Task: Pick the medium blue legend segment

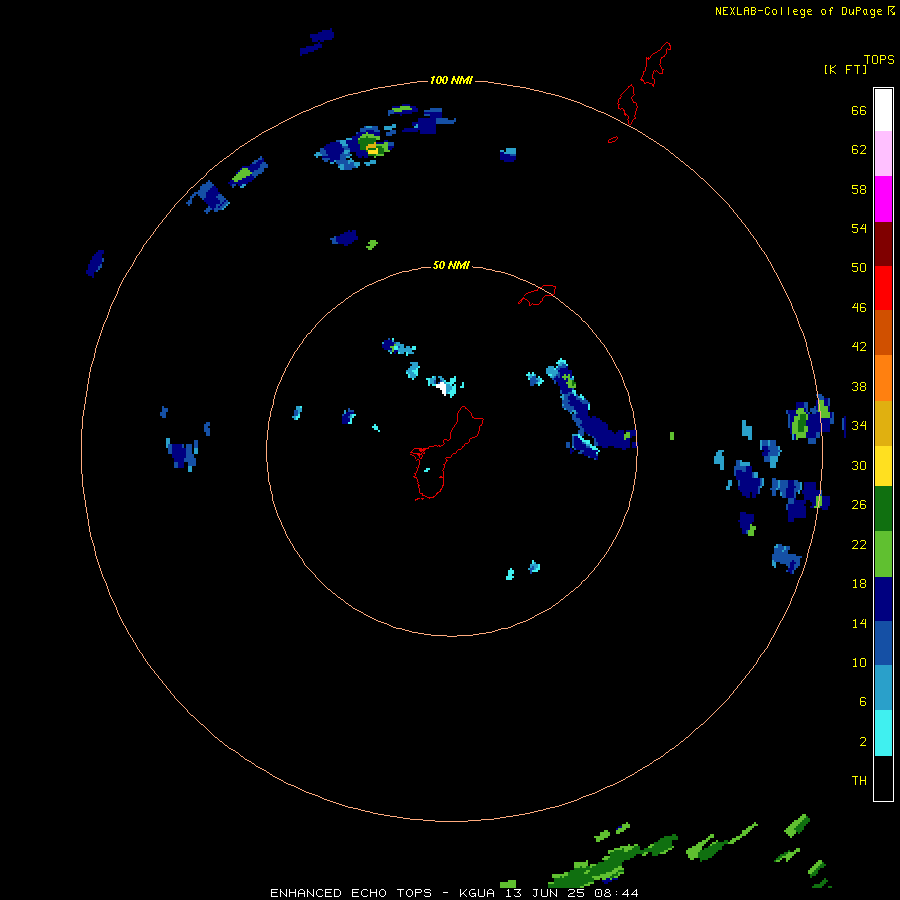Action: pyautogui.click(x=883, y=643)
